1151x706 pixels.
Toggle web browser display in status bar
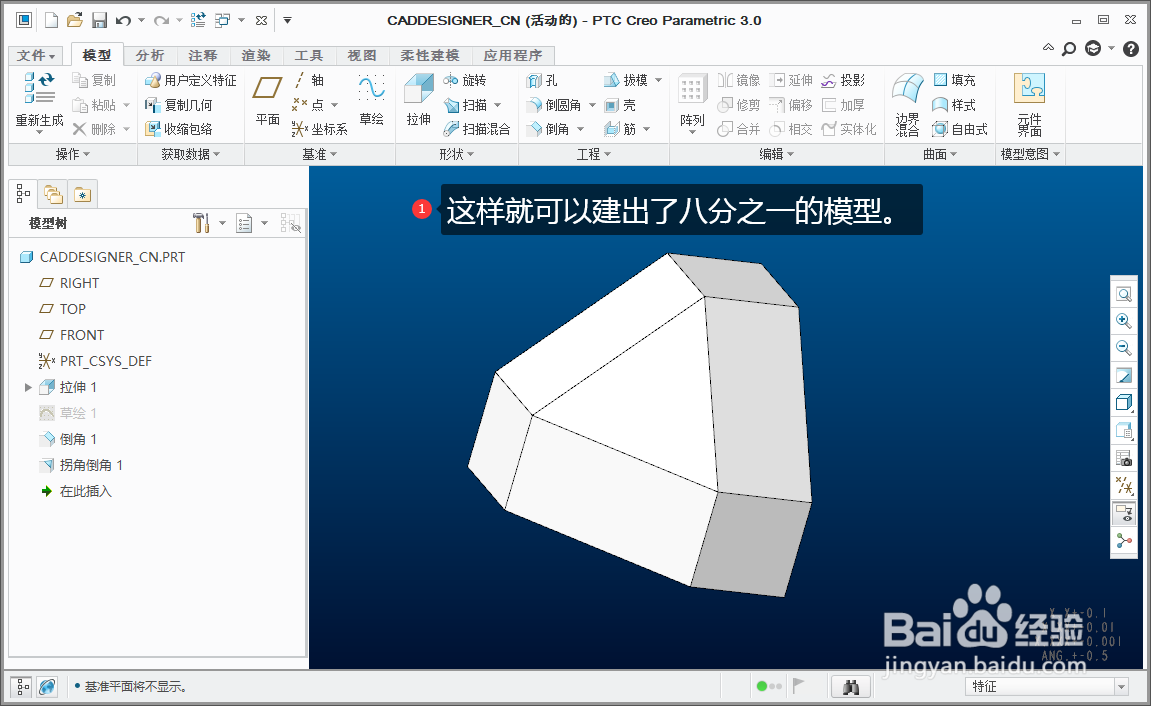point(47,687)
